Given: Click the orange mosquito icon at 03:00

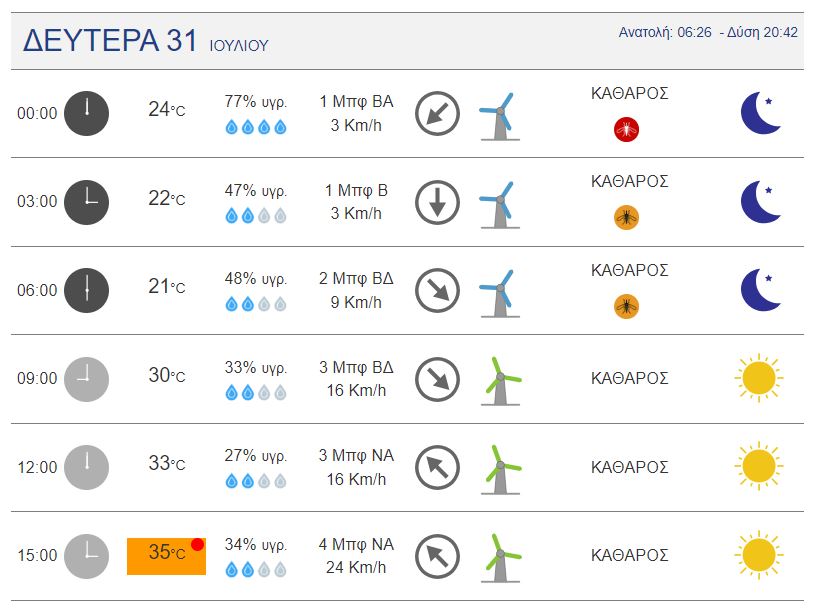Looking at the screenshot, I should pyautogui.click(x=627, y=217).
